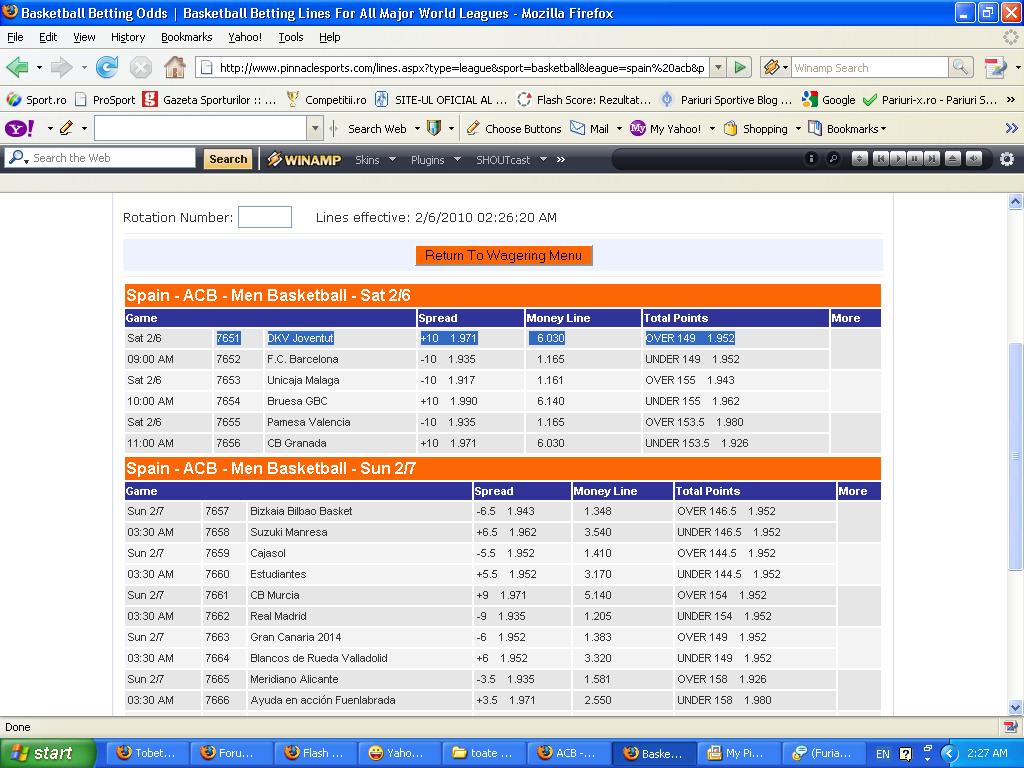
Task: Open the Competitii.ro bookmark
Action: pyautogui.click(x=326, y=100)
